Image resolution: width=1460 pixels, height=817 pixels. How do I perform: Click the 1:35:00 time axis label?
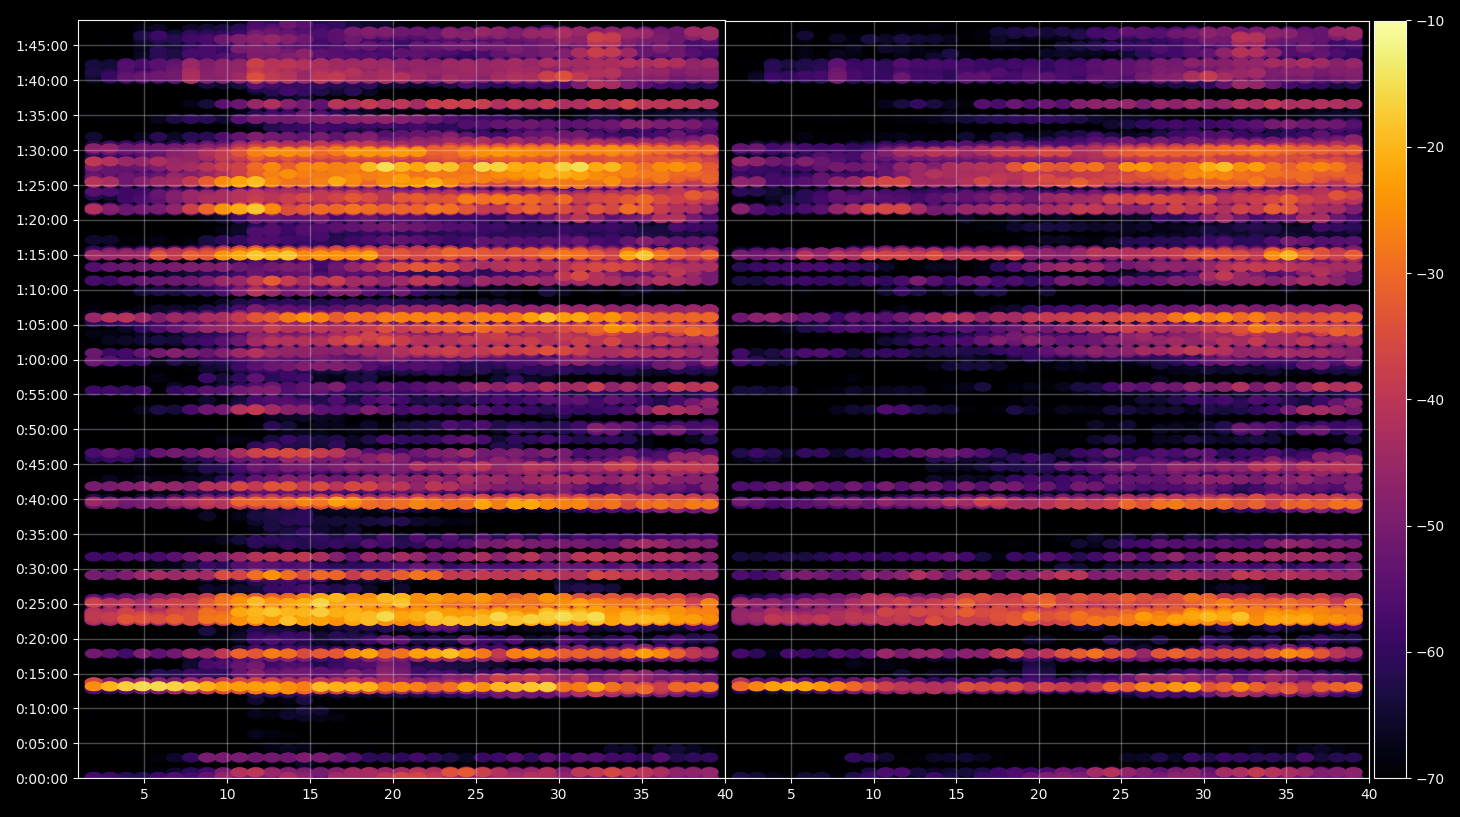42,116
